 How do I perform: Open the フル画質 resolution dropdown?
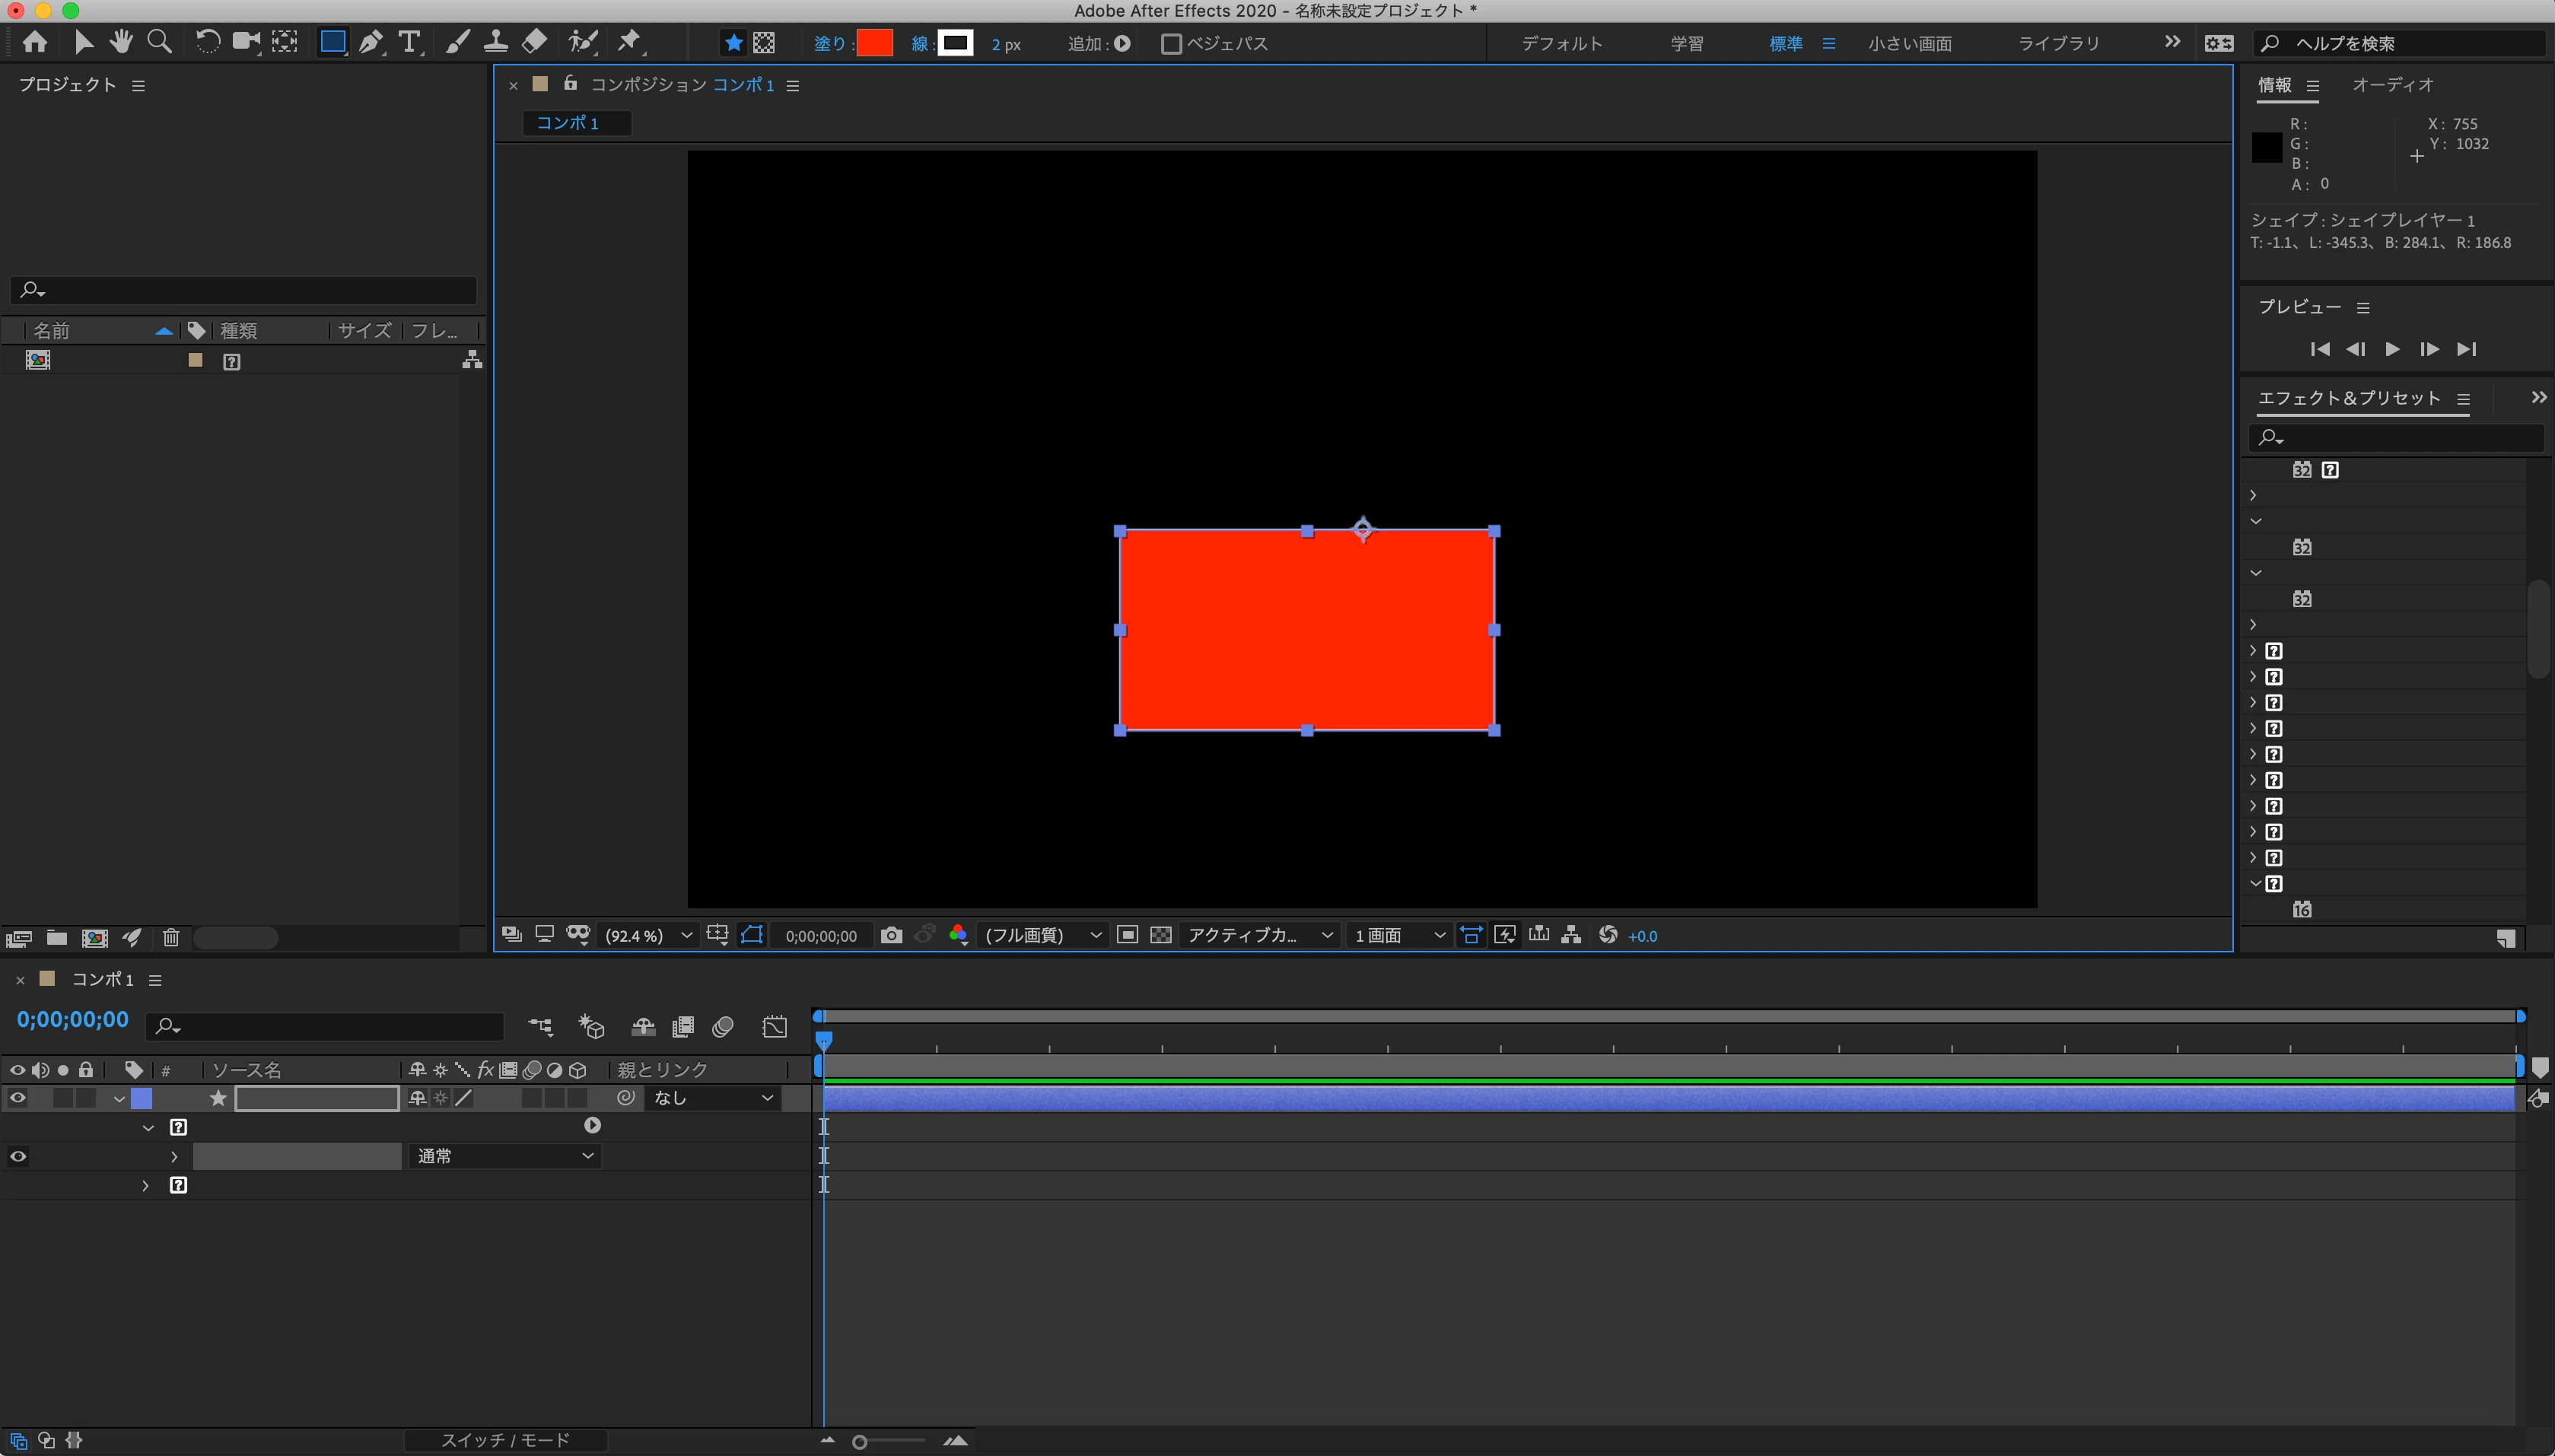click(1042, 935)
